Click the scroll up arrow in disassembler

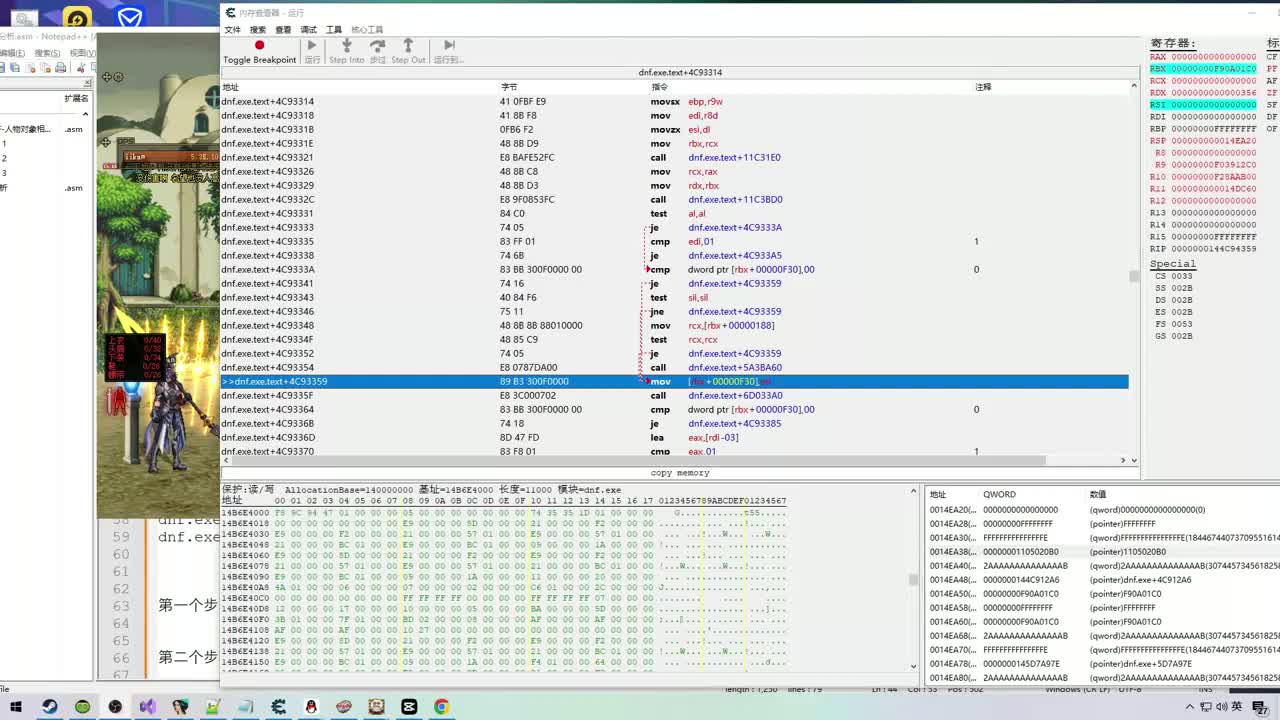pyautogui.click(x=1133, y=86)
